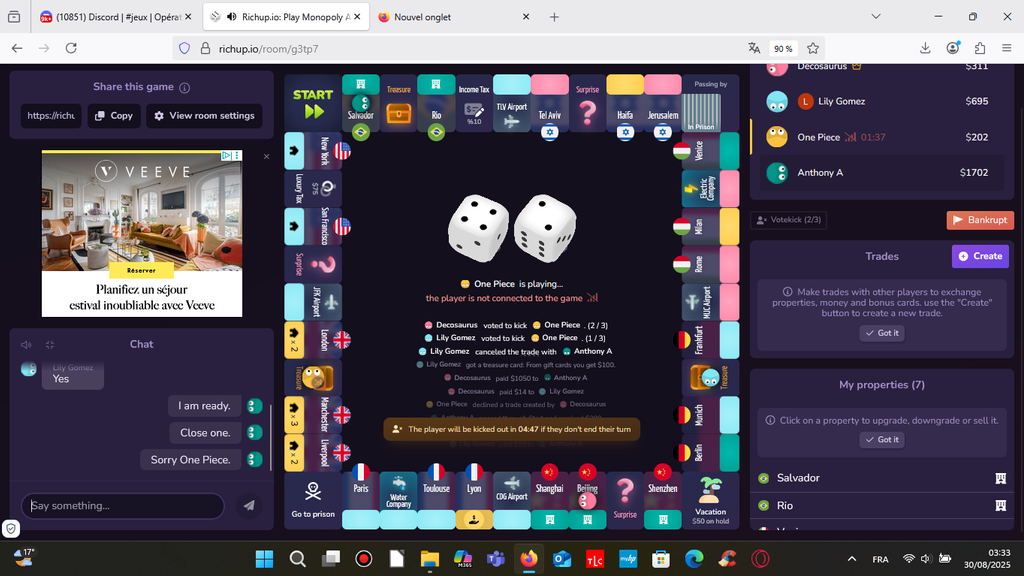The width and height of the screenshot is (1024, 576).
Task: Select the TLV Airport tile
Action: [511, 103]
